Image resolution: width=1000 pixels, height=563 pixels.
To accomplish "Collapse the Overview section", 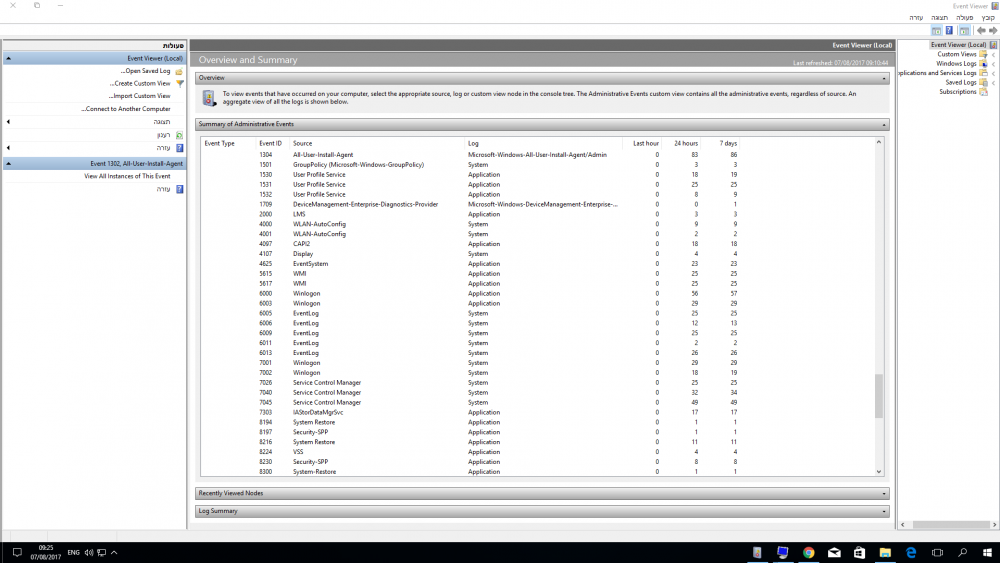I will pos(884,78).
